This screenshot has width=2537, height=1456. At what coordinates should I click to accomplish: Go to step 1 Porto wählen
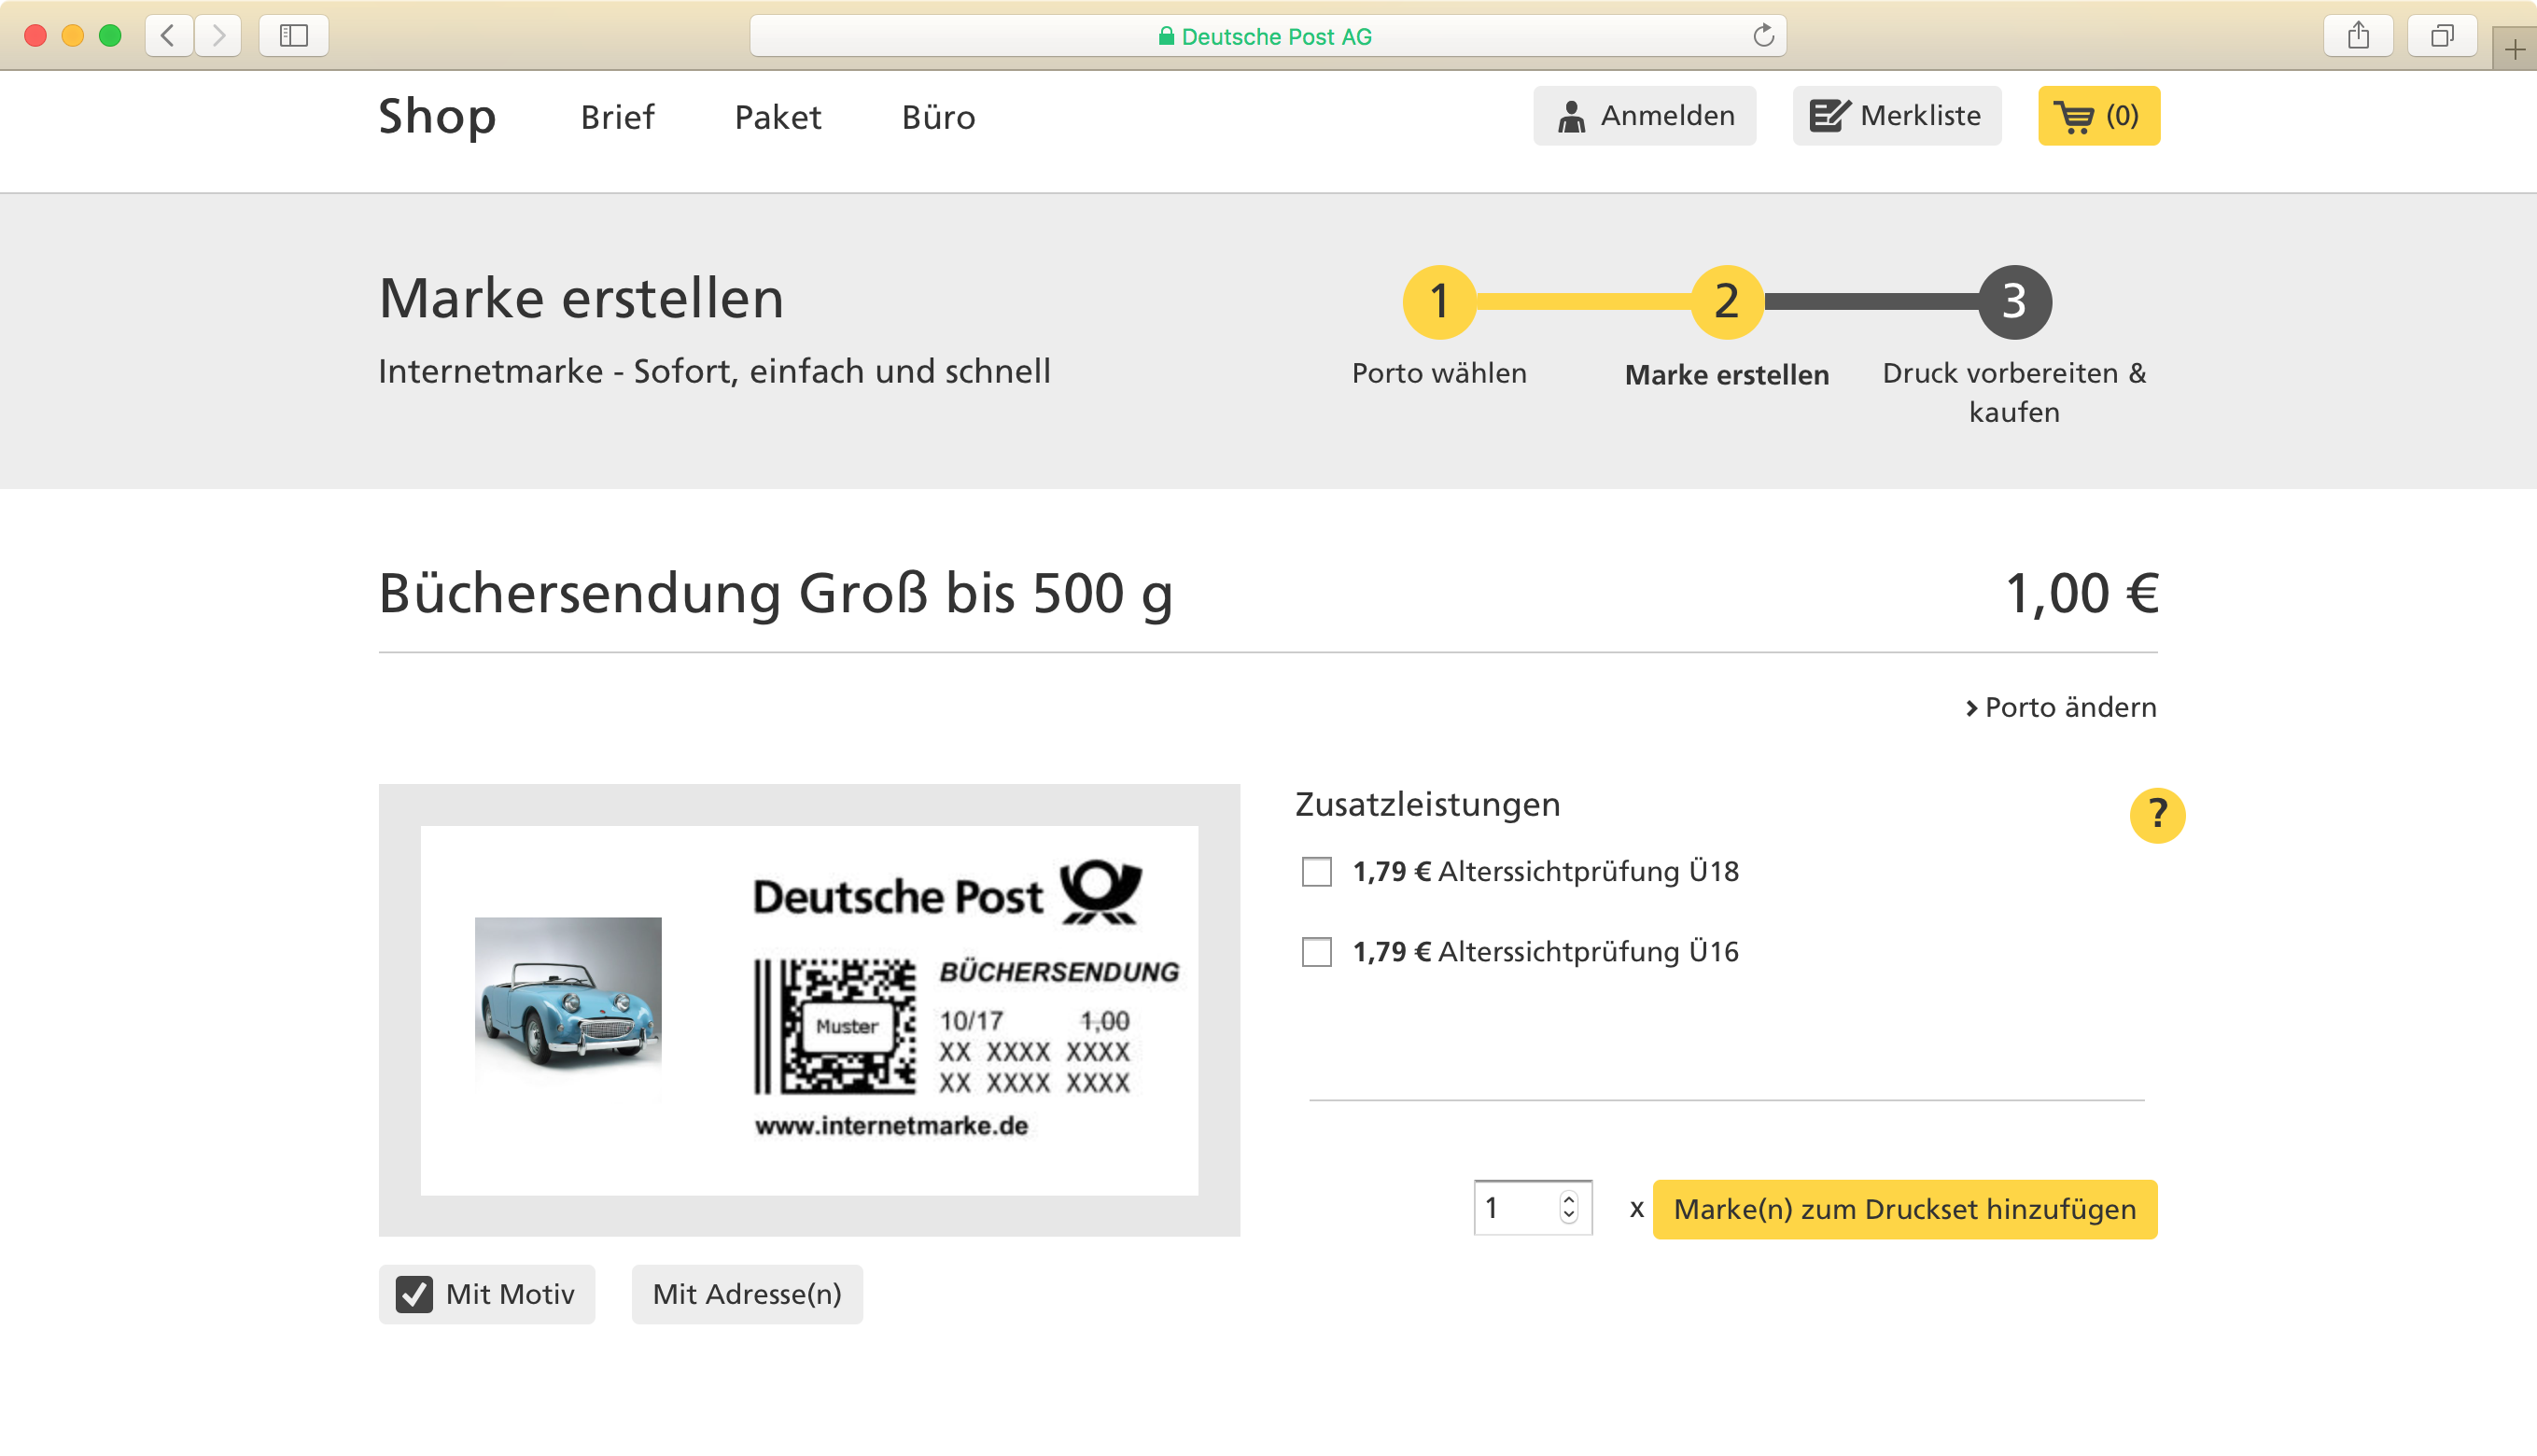(x=1439, y=301)
